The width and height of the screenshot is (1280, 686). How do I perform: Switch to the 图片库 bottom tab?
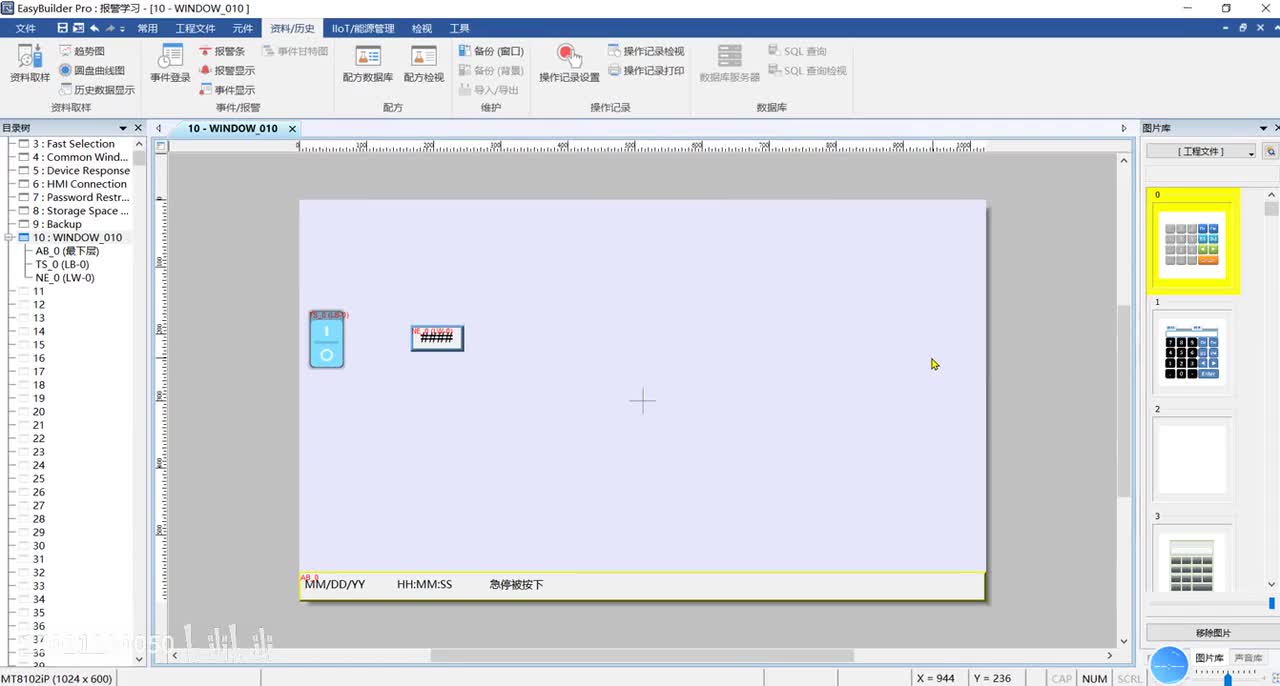pyautogui.click(x=1209, y=658)
